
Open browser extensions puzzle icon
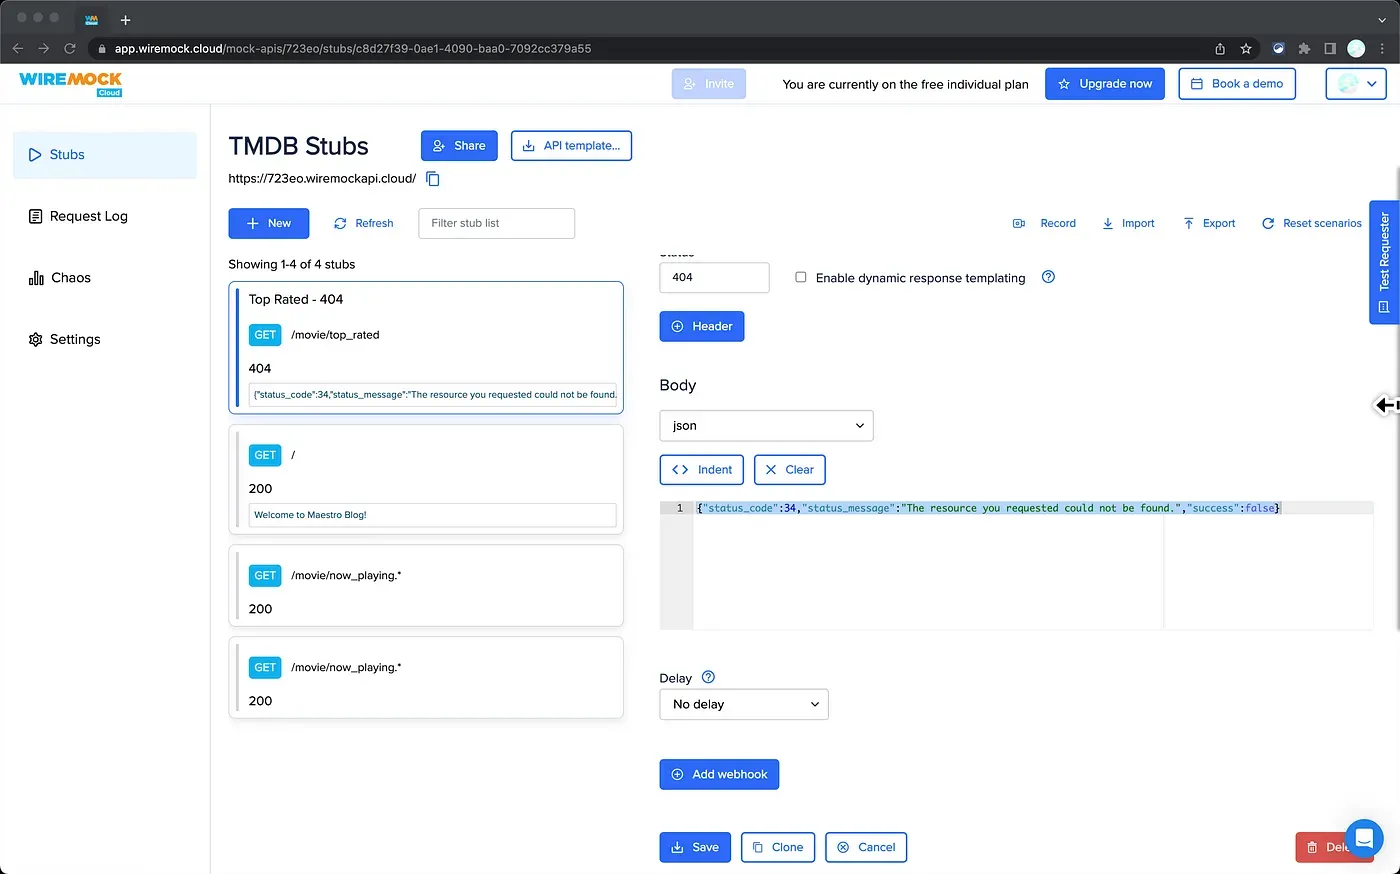coord(1304,48)
